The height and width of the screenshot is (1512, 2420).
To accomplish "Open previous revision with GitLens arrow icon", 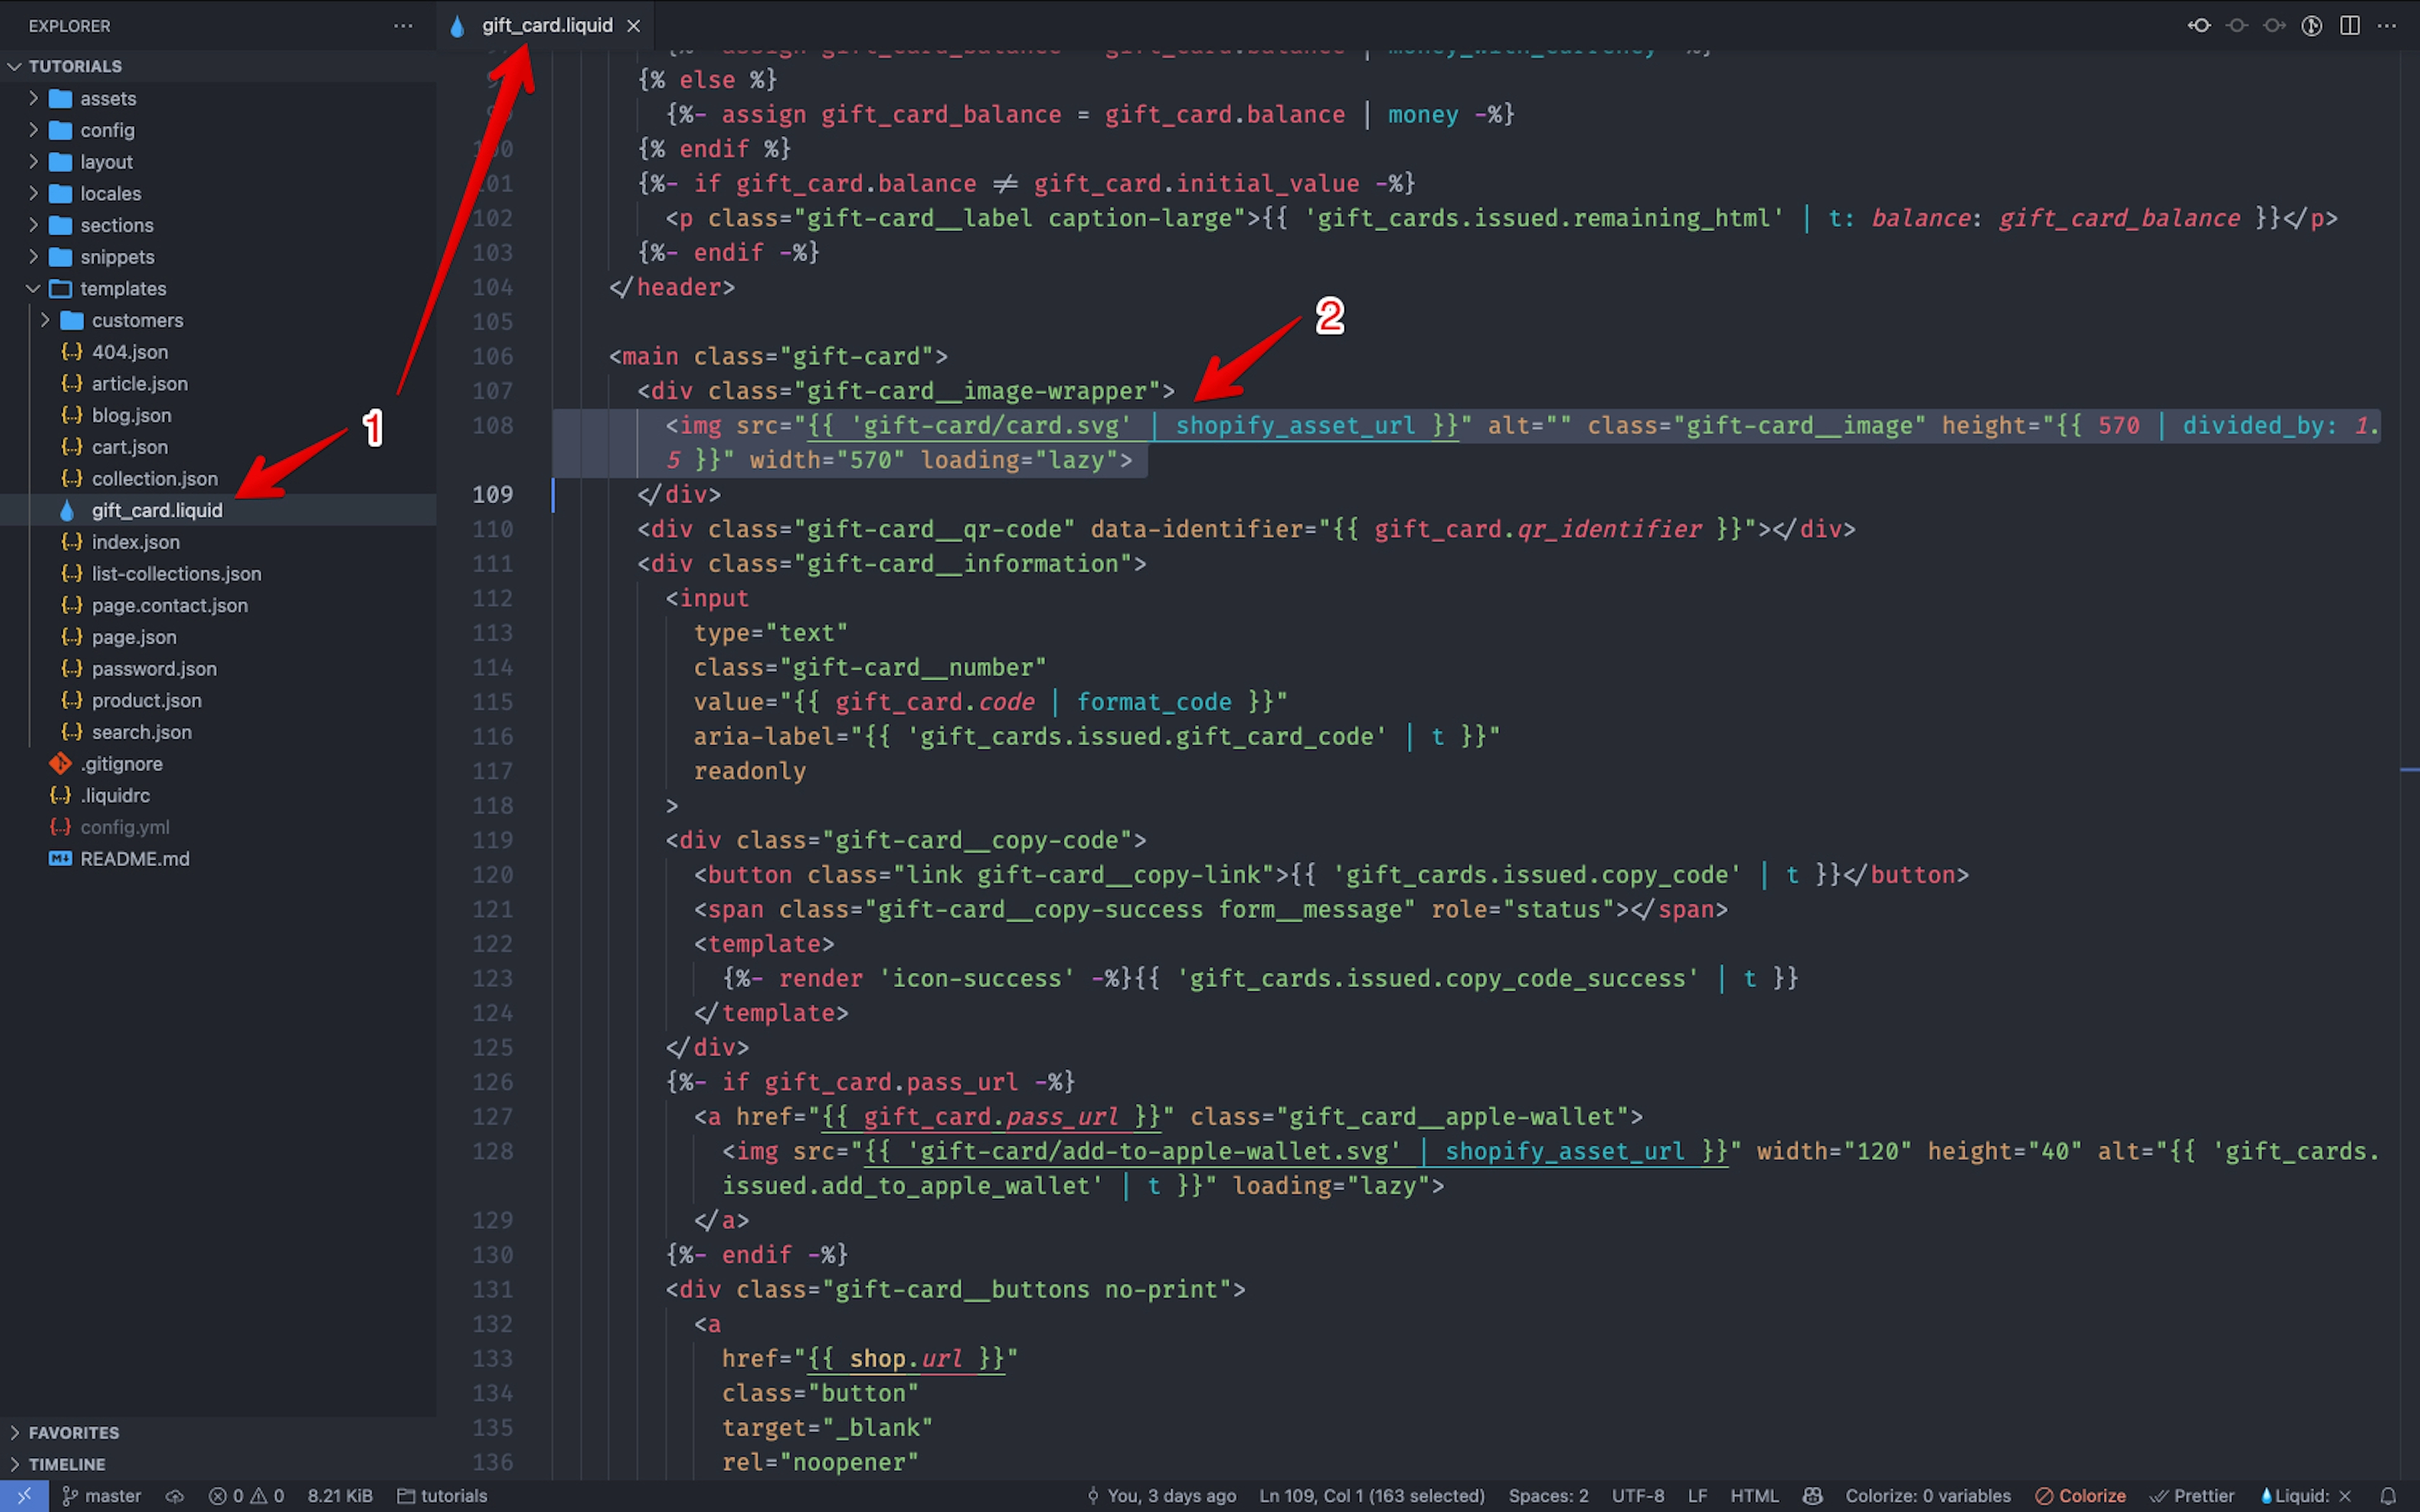I will (2198, 26).
